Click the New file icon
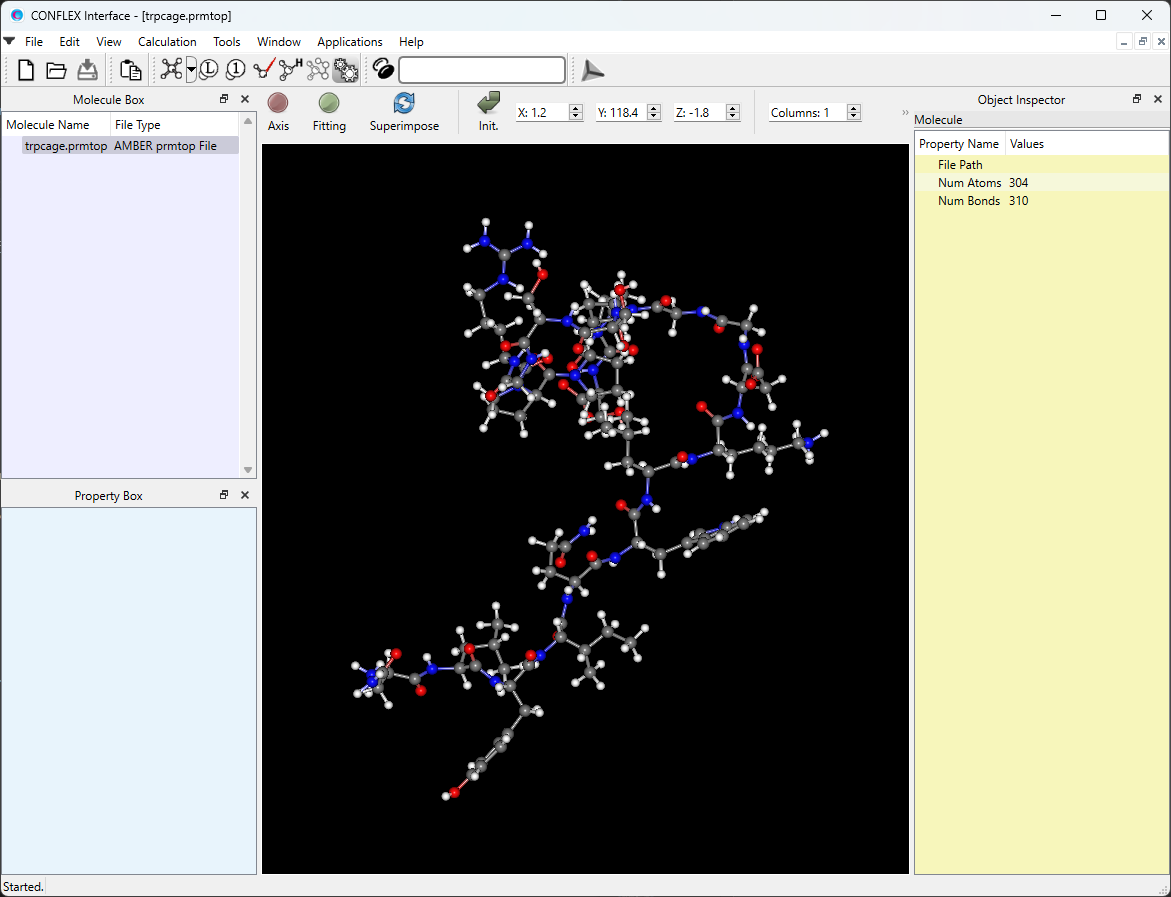Image resolution: width=1171 pixels, height=897 pixels. (26, 70)
